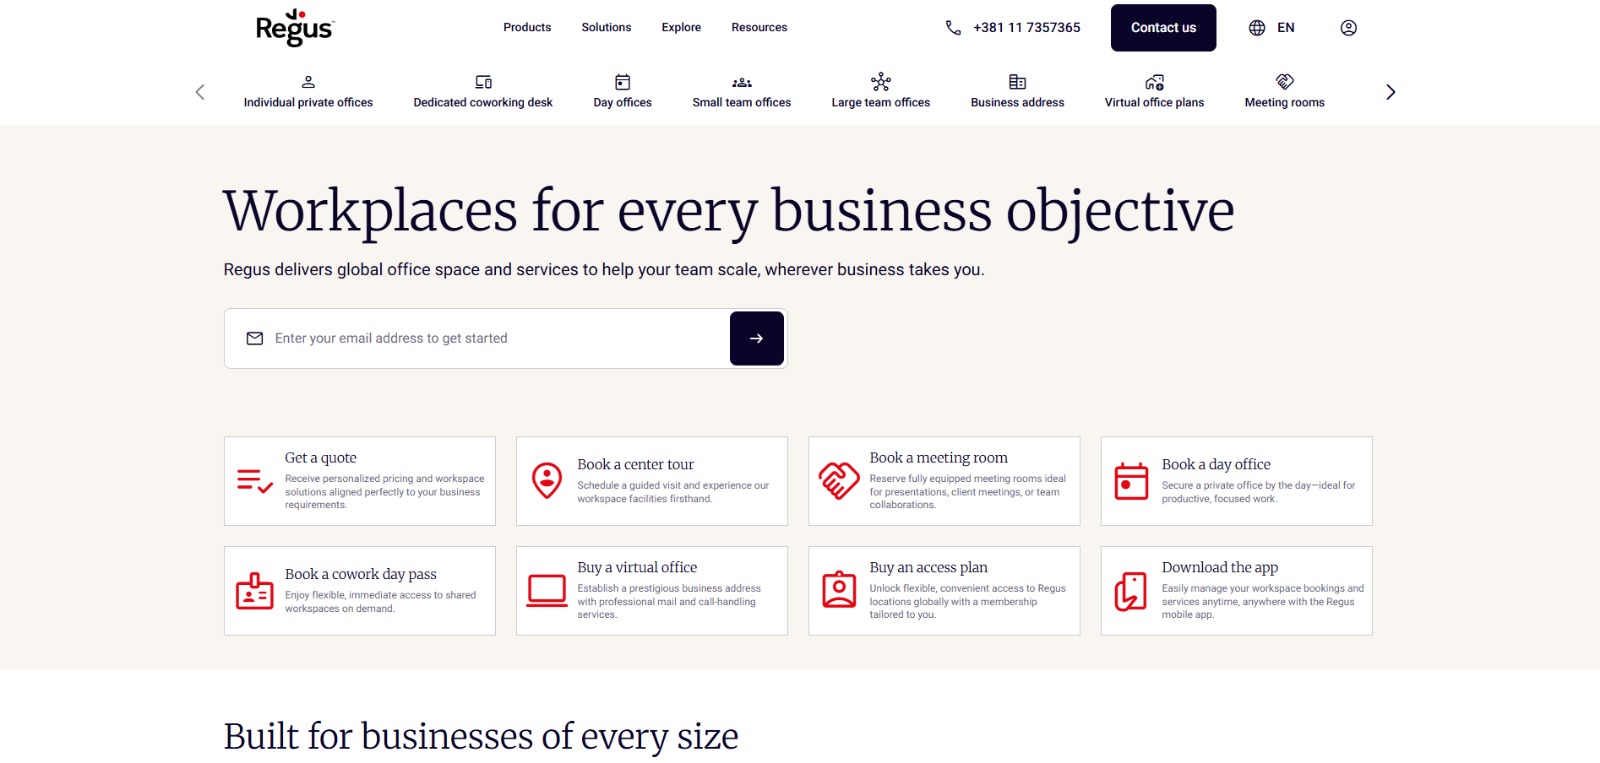Screen dimensions: 1600x763
Task: Click the Book a meeting room handshake icon
Action: pos(839,481)
